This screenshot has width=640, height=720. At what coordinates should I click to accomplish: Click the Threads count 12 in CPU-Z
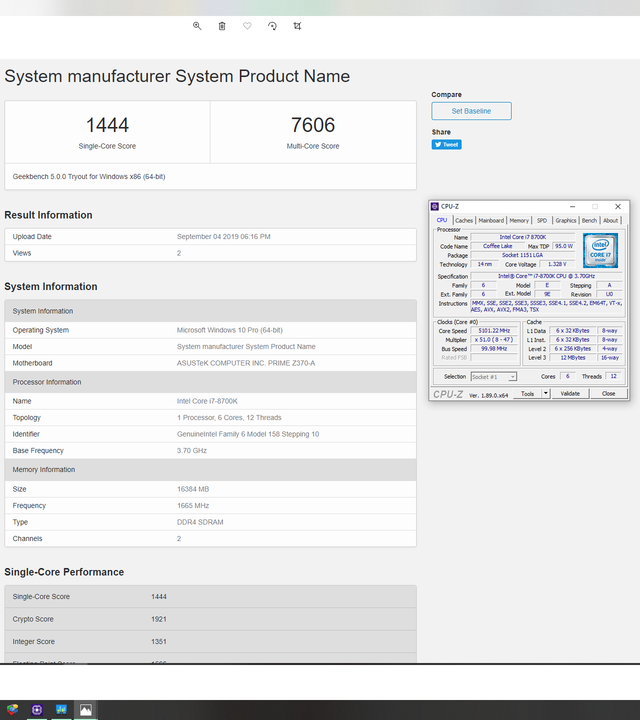click(613, 376)
